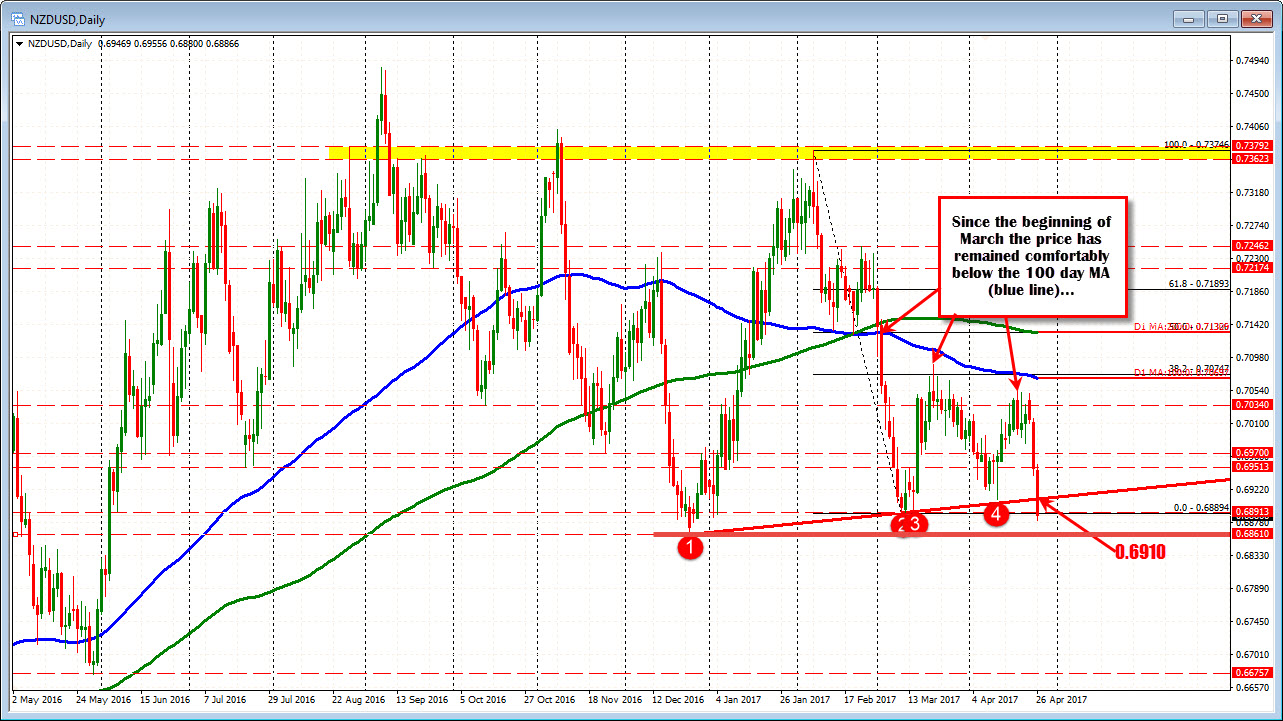The height and width of the screenshot is (721, 1283).
Task: Click the 12 Dec 2016 date label
Action: tap(679, 701)
